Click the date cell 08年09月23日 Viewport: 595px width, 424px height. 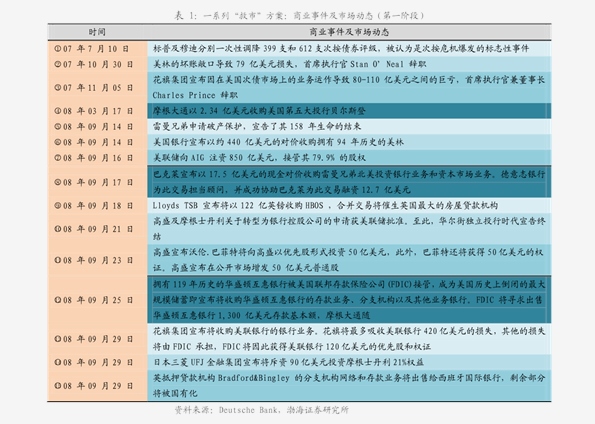tap(98, 260)
